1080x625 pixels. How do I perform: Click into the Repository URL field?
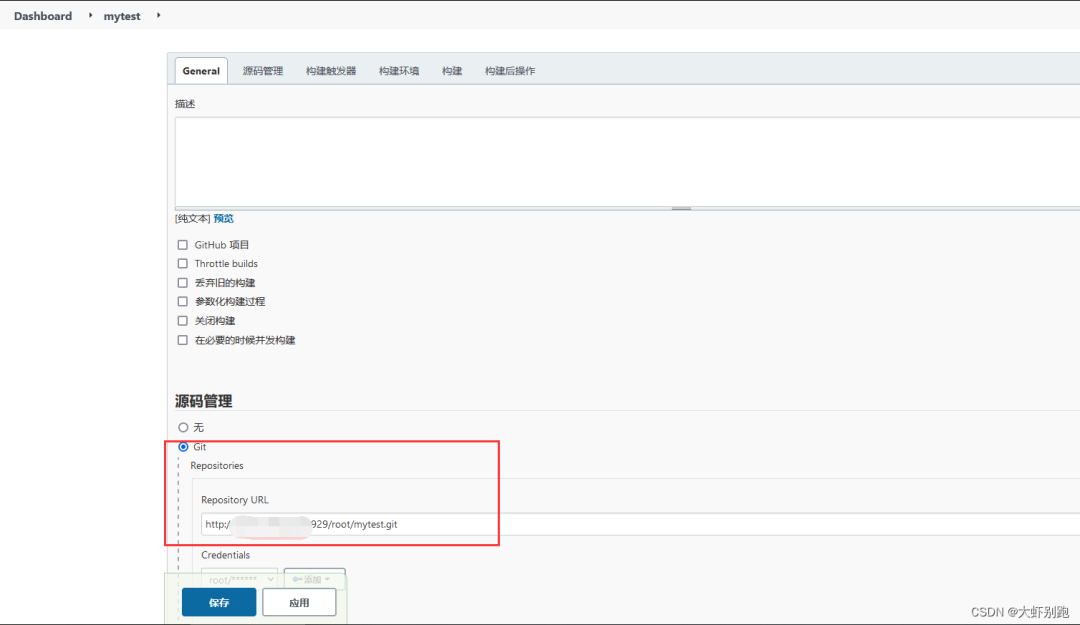(640, 524)
